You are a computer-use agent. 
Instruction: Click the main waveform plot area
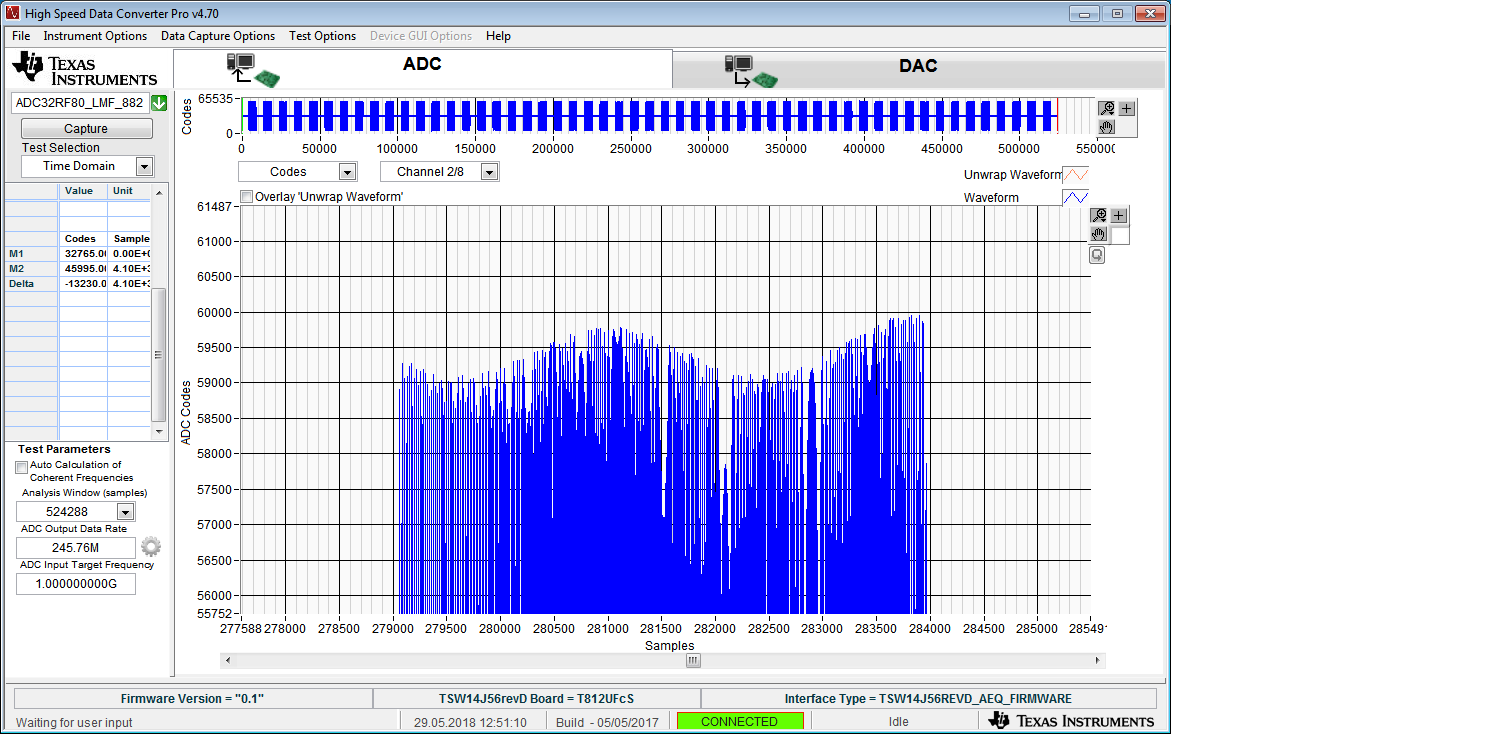[664, 410]
